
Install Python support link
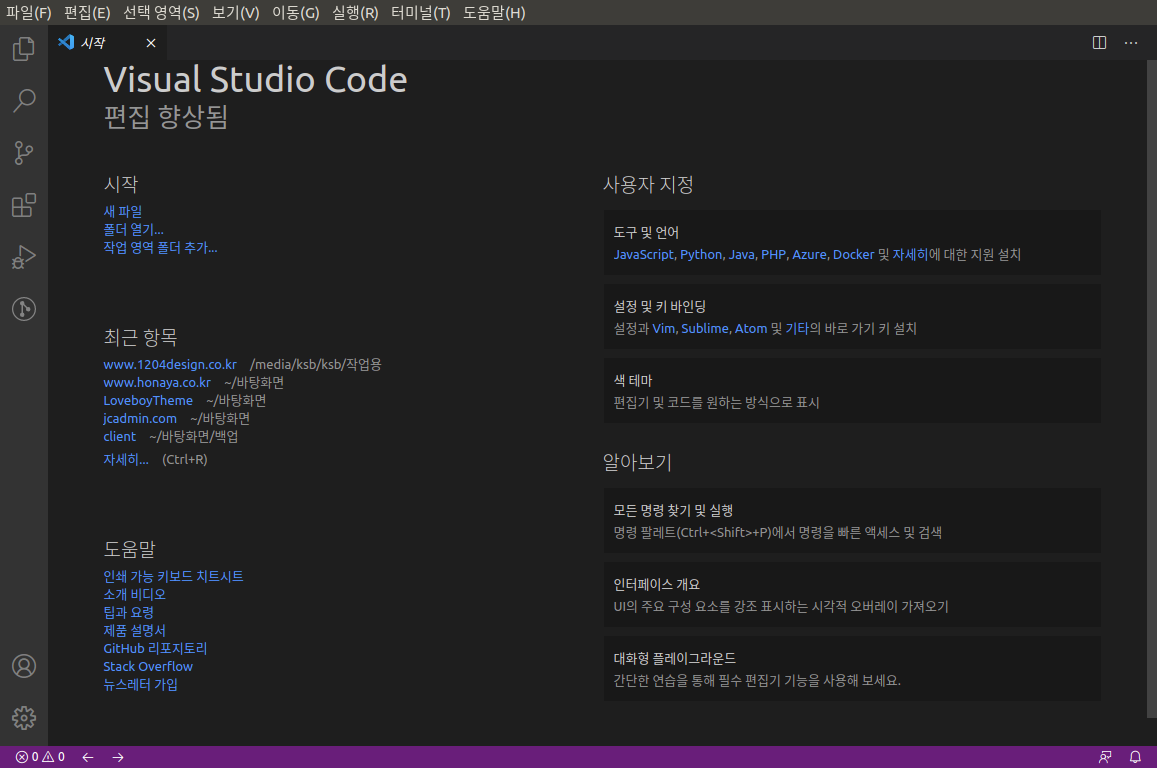coord(701,255)
